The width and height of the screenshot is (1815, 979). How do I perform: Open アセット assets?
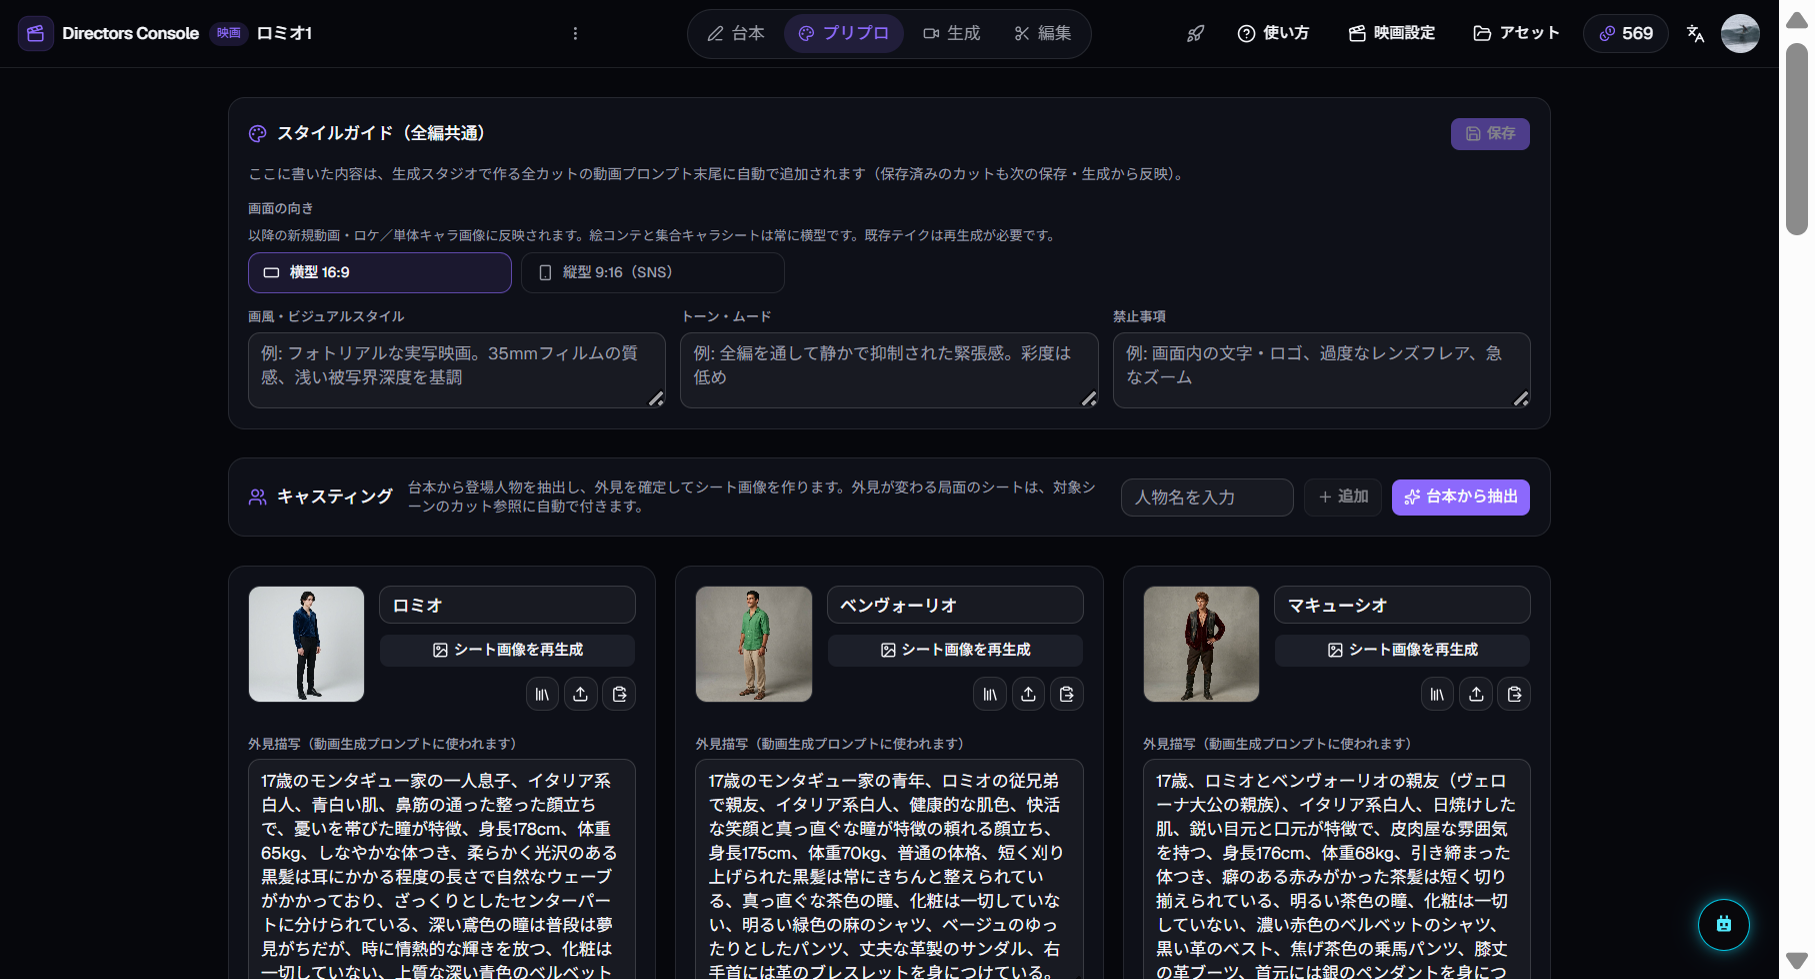1516,33
